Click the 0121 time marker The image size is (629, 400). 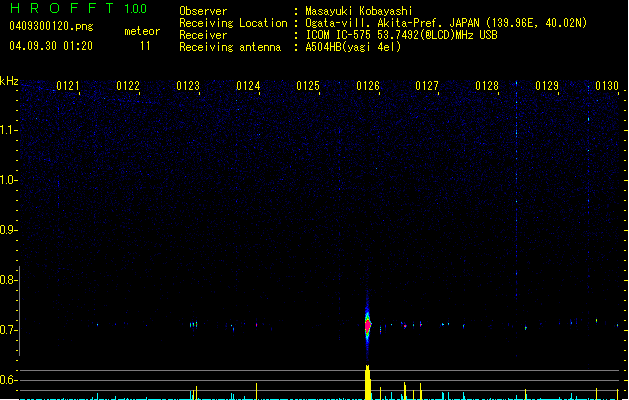68,86
